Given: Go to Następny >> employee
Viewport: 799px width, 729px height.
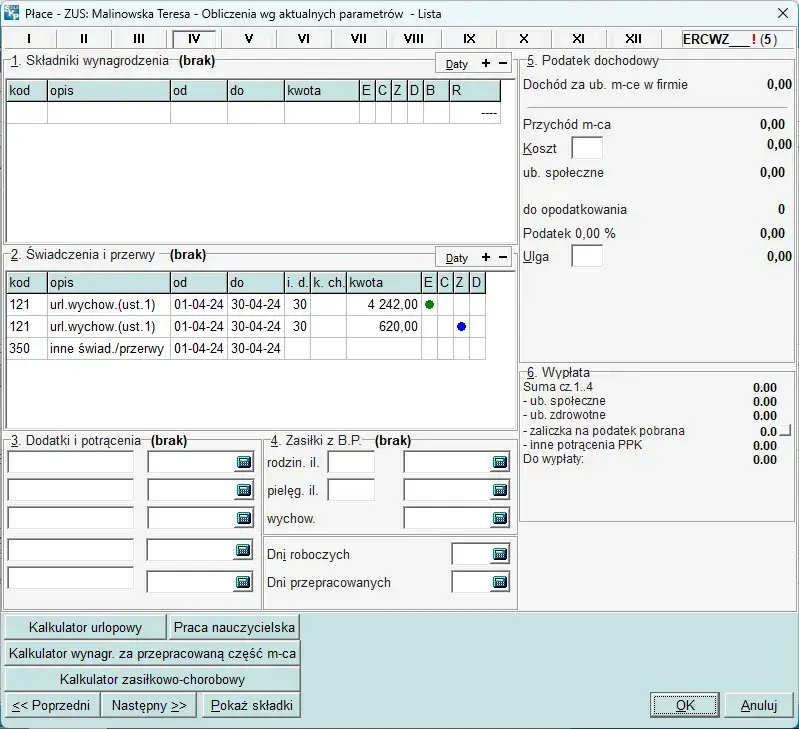Looking at the screenshot, I should 149,705.
